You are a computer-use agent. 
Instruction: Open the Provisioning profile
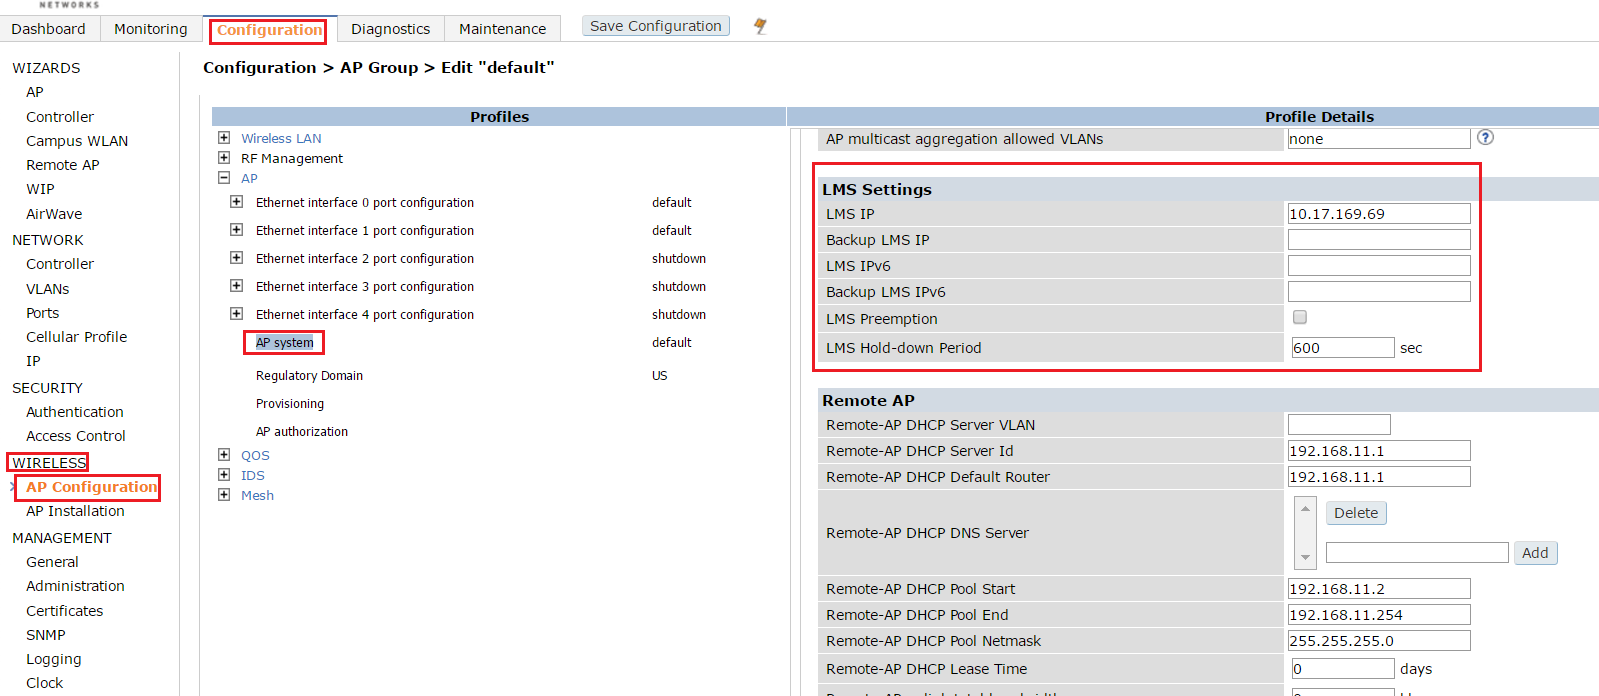pos(290,404)
